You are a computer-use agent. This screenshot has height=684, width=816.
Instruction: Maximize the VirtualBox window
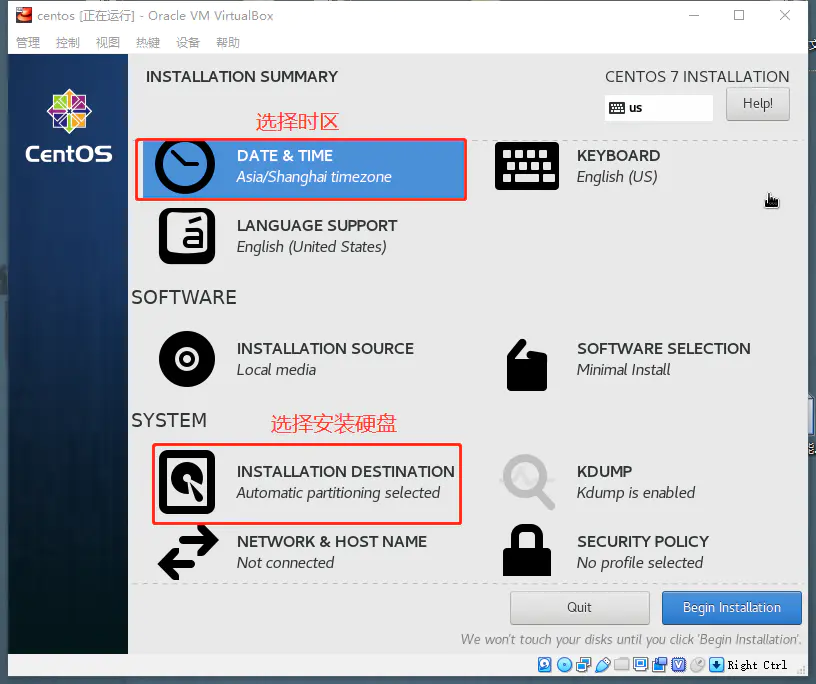pyautogui.click(x=739, y=16)
